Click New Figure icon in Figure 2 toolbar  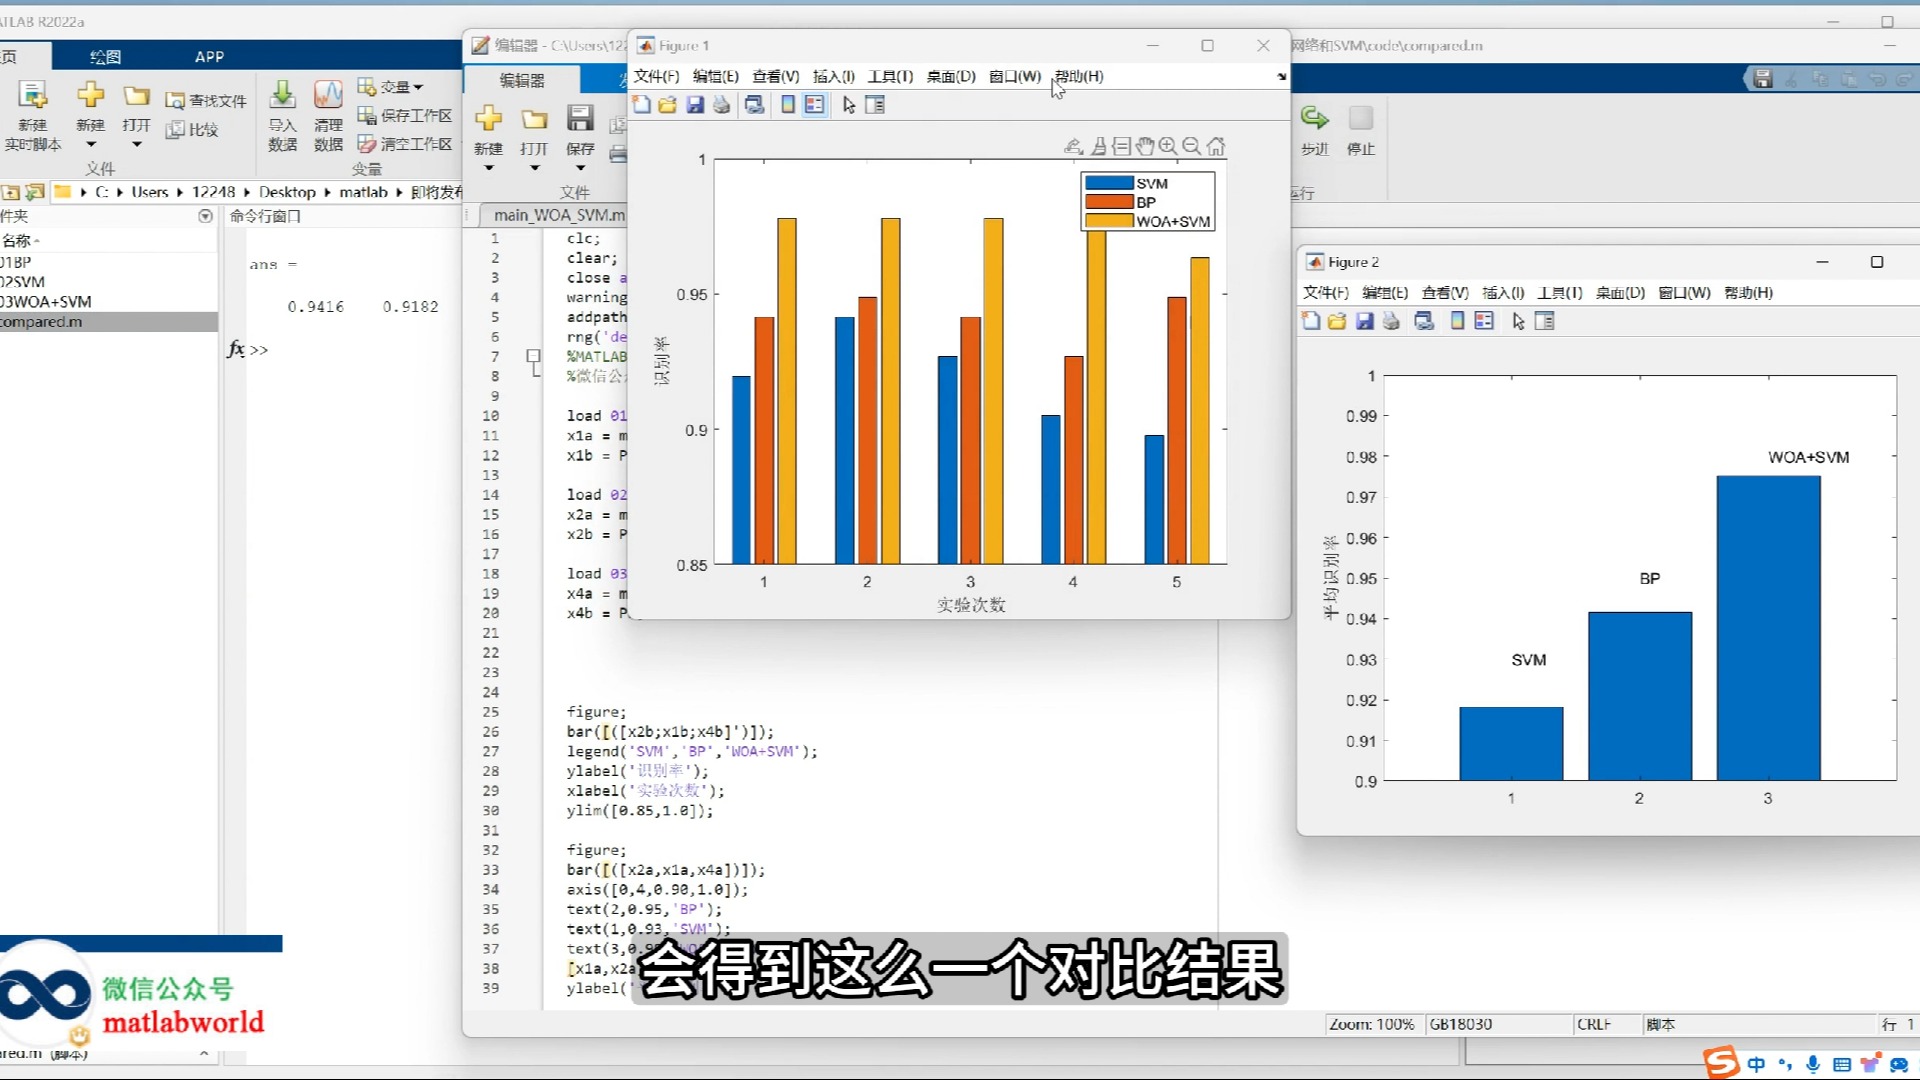click(x=1311, y=321)
